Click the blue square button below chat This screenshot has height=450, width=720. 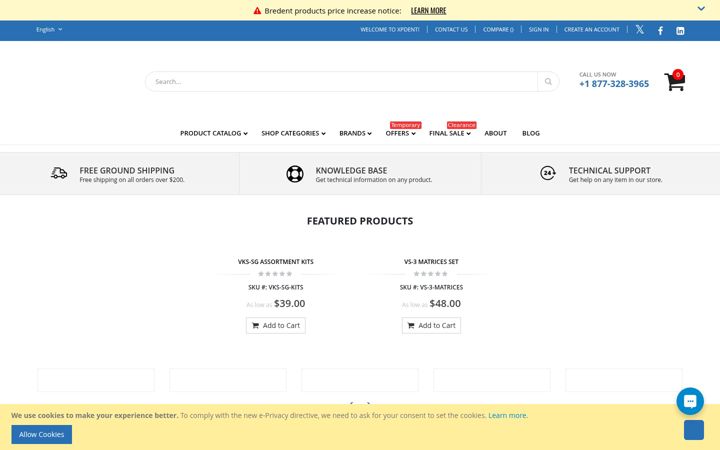pos(693,430)
